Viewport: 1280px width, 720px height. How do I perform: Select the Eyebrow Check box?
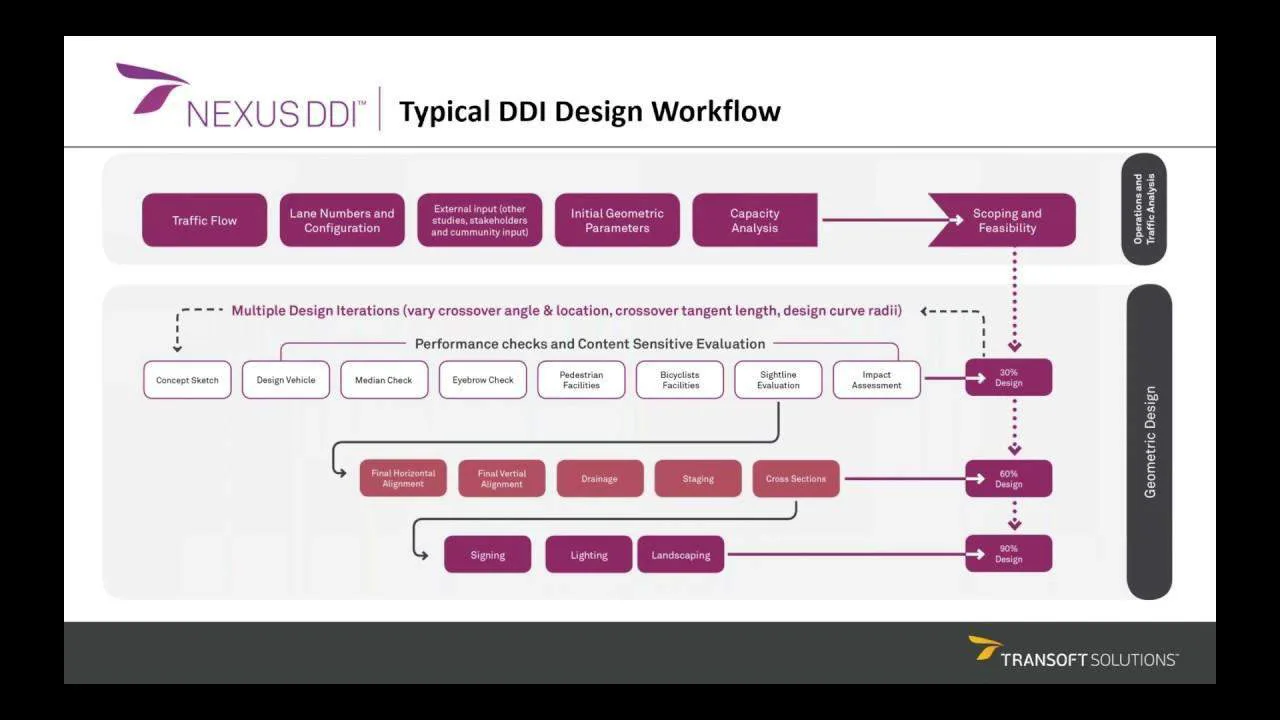tap(483, 380)
